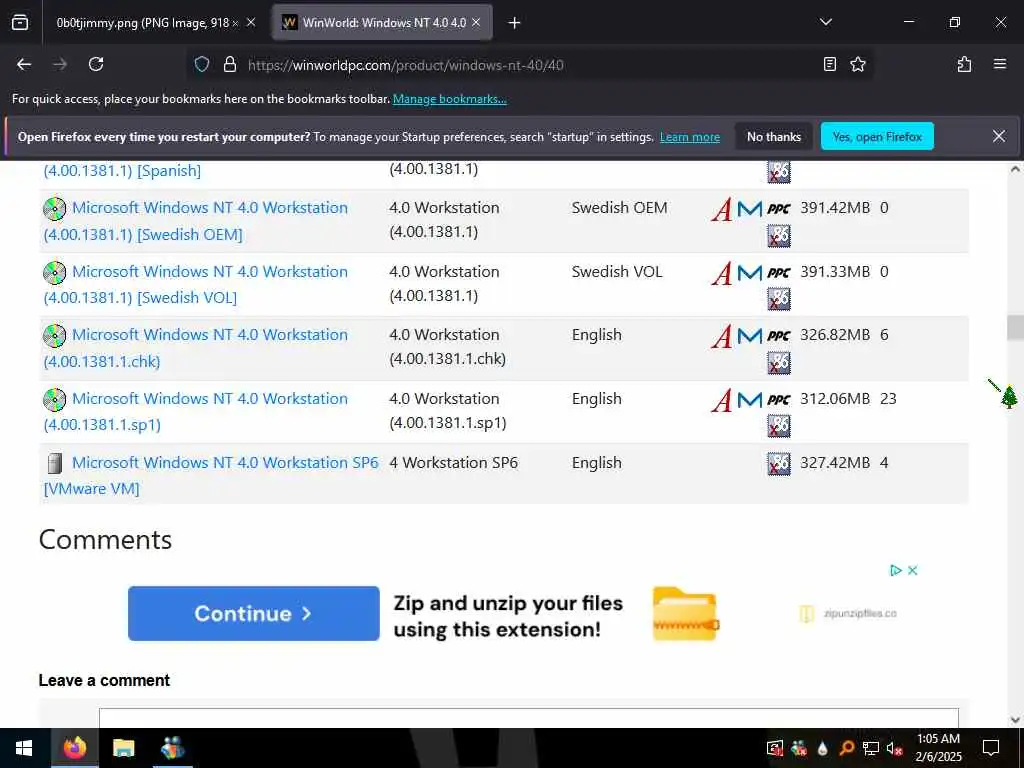Image resolution: width=1024 pixels, height=768 pixels.
Task: Open Windows NT 4.0 Workstation Swedish VOL link
Action: [x=196, y=285]
